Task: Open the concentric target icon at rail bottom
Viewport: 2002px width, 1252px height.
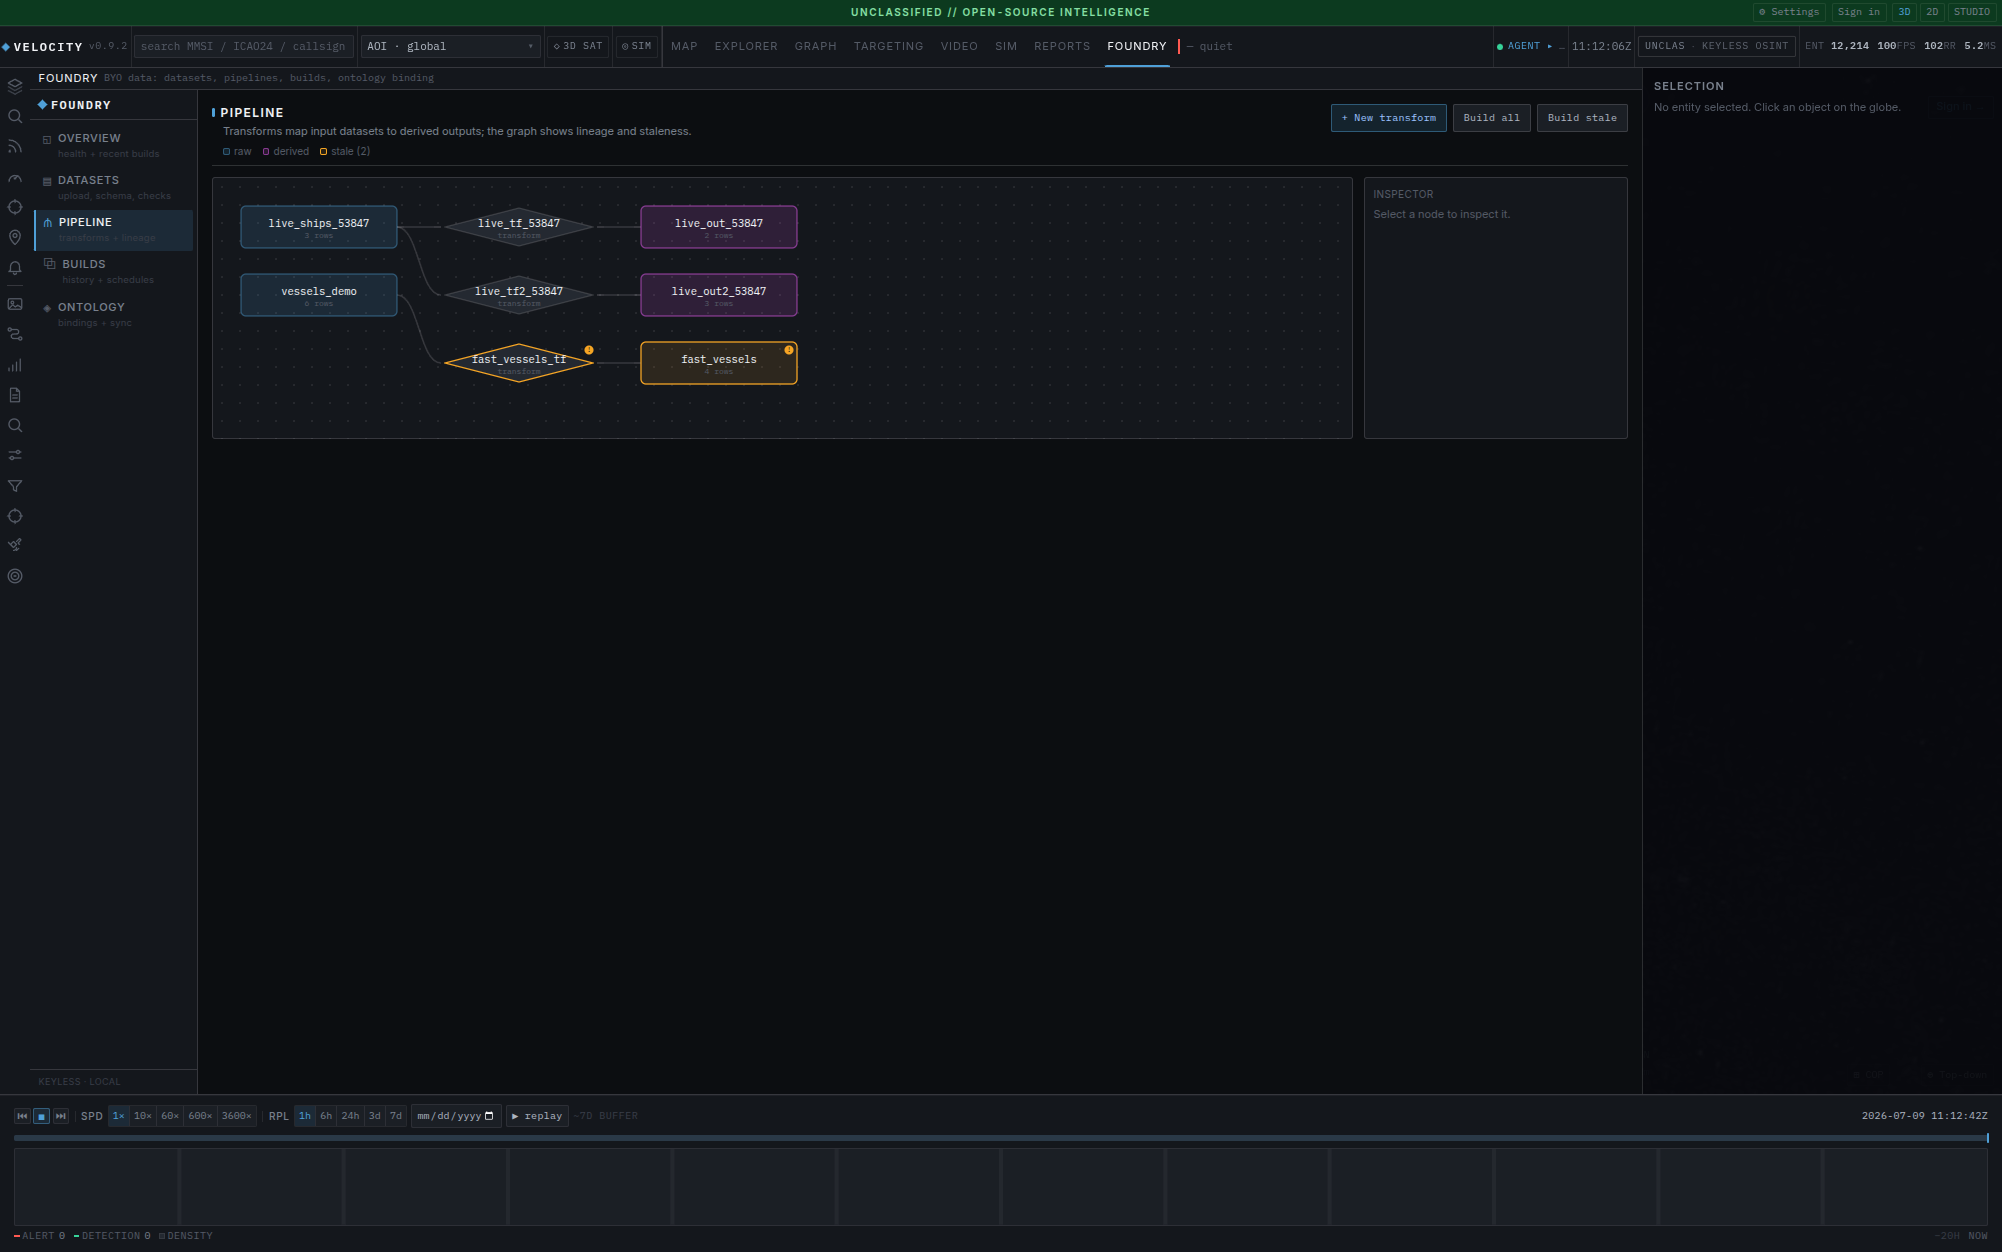Action: tap(15, 576)
